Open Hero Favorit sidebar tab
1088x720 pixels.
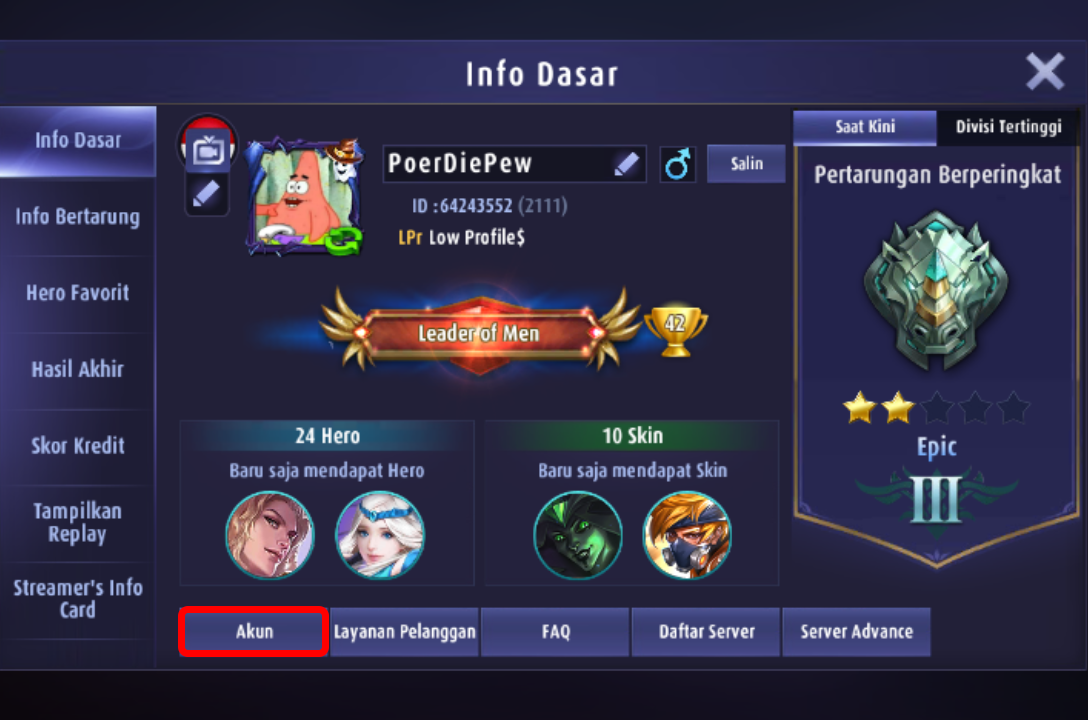[78, 293]
